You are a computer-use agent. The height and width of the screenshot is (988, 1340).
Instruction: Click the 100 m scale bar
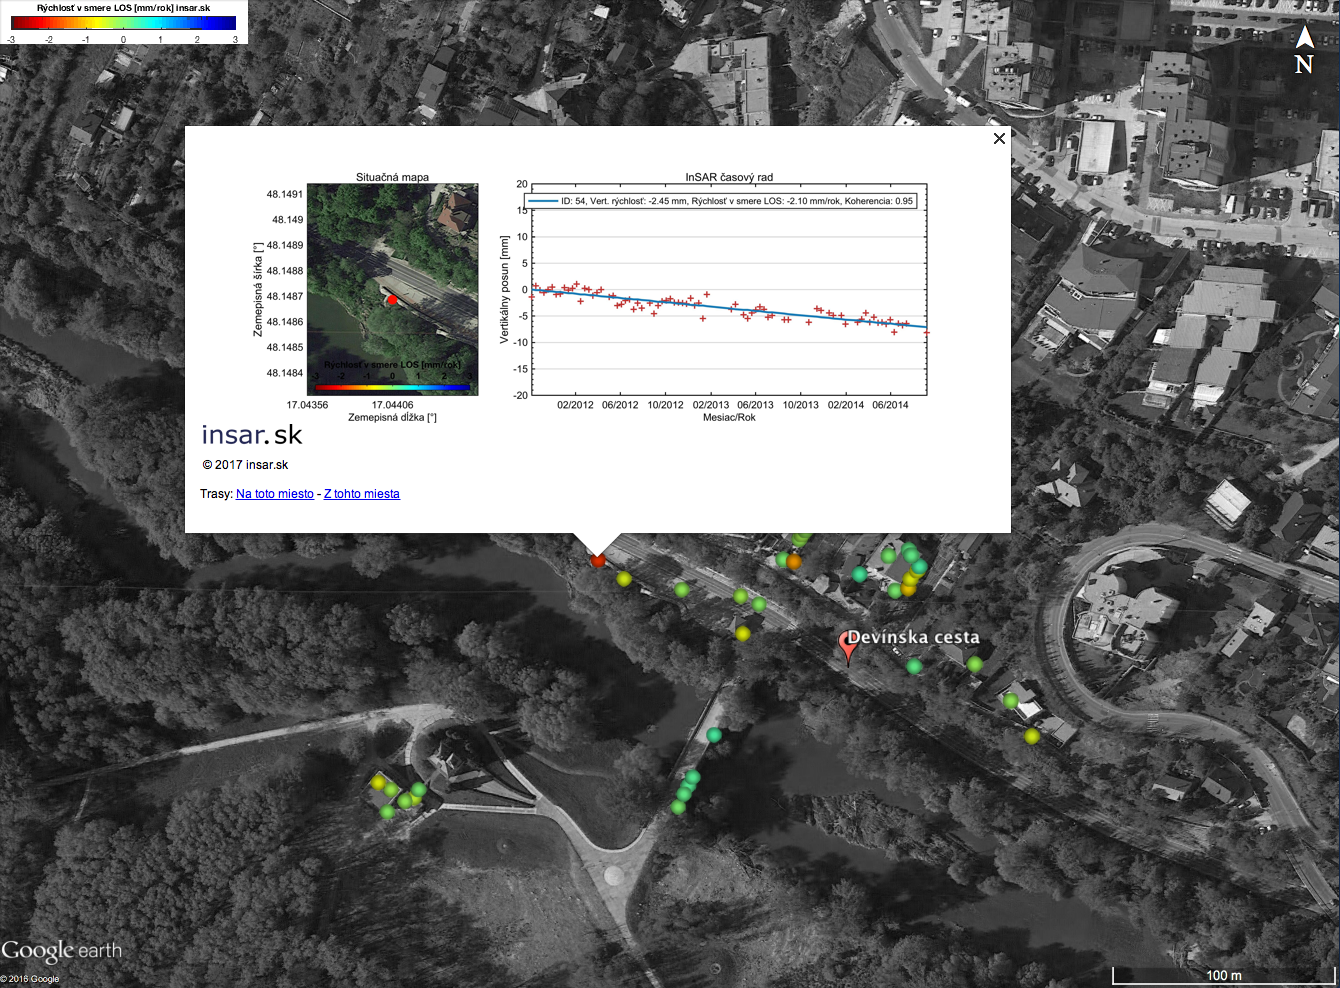pos(1223,975)
